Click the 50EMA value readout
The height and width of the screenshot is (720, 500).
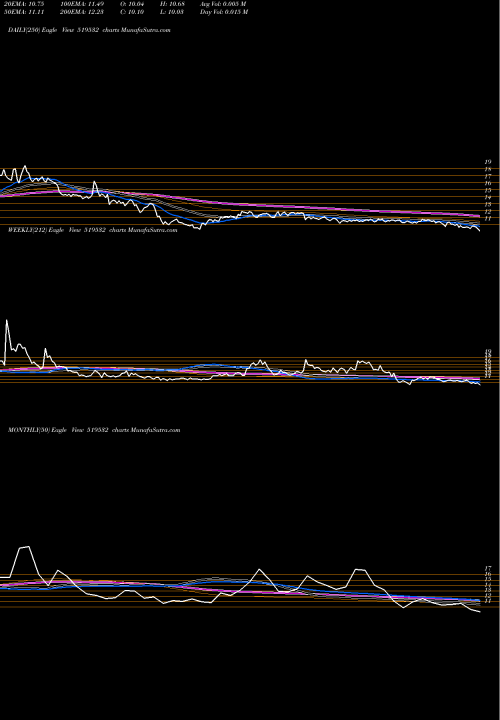click(23, 12)
